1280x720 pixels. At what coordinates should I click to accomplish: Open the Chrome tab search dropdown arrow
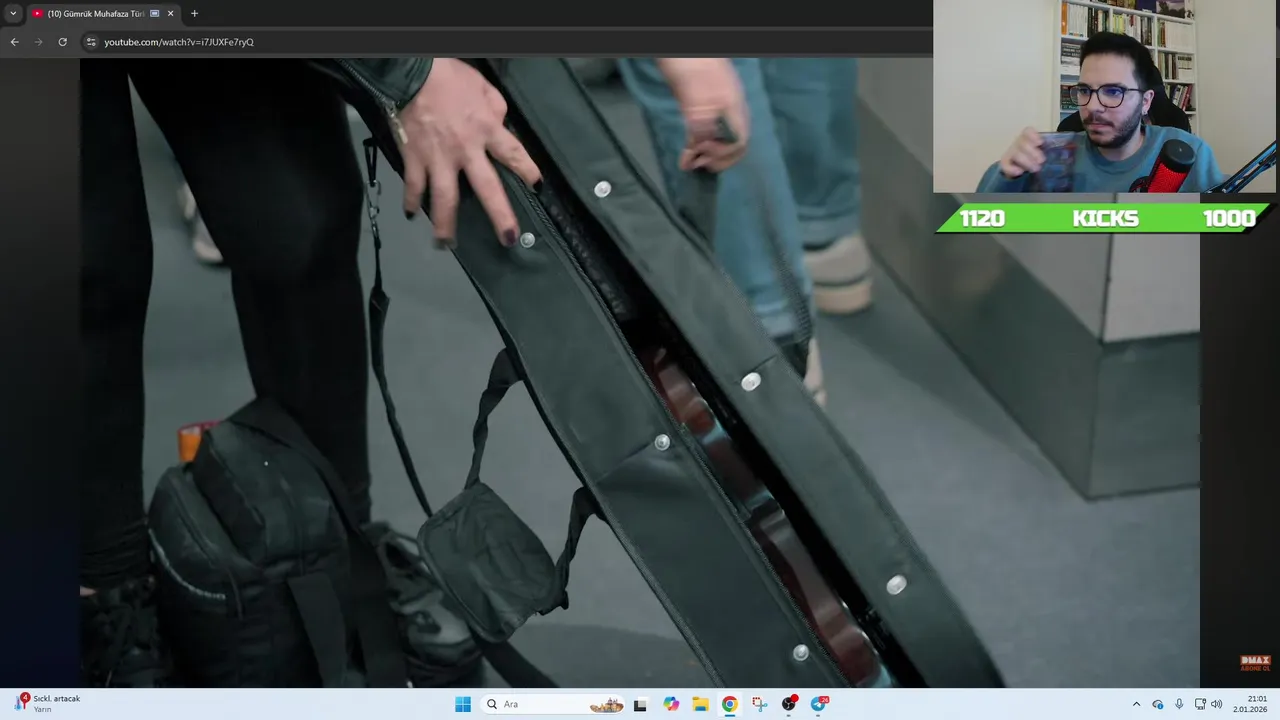pos(13,13)
